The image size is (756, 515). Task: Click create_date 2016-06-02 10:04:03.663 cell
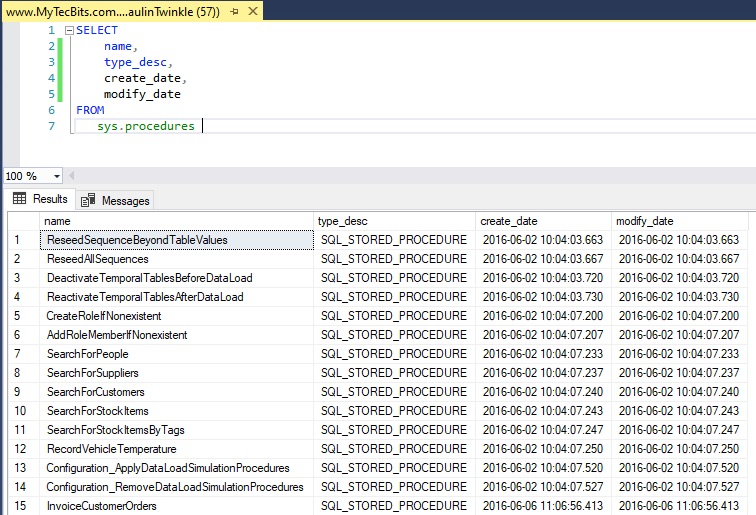pos(543,240)
